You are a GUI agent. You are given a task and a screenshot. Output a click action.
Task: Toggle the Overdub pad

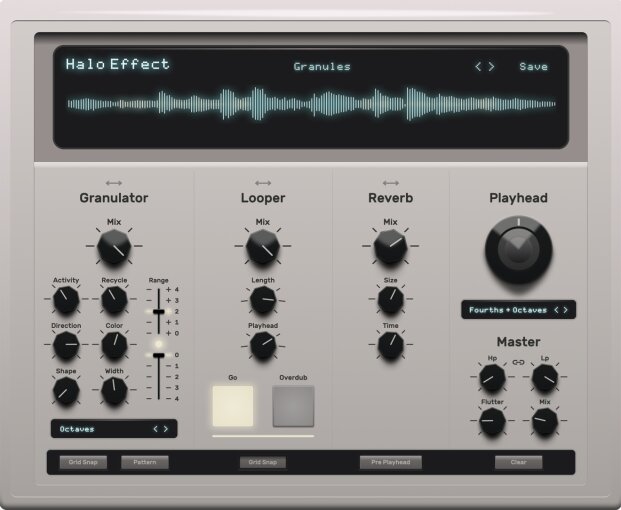(x=293, y=406)
